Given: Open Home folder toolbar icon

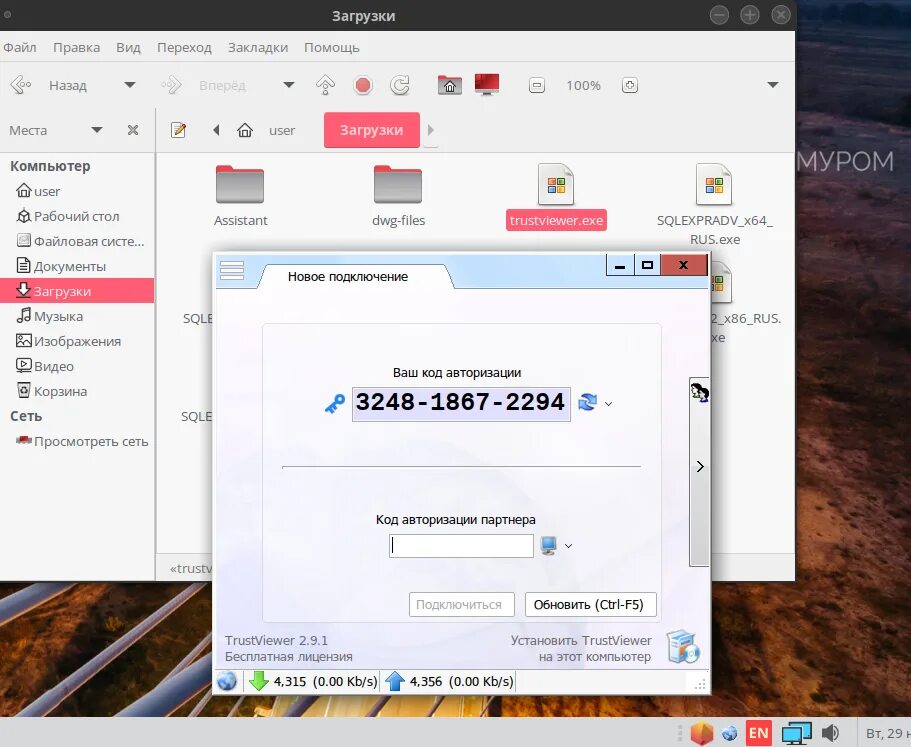Looking at the screenshot, I should 450,85.
